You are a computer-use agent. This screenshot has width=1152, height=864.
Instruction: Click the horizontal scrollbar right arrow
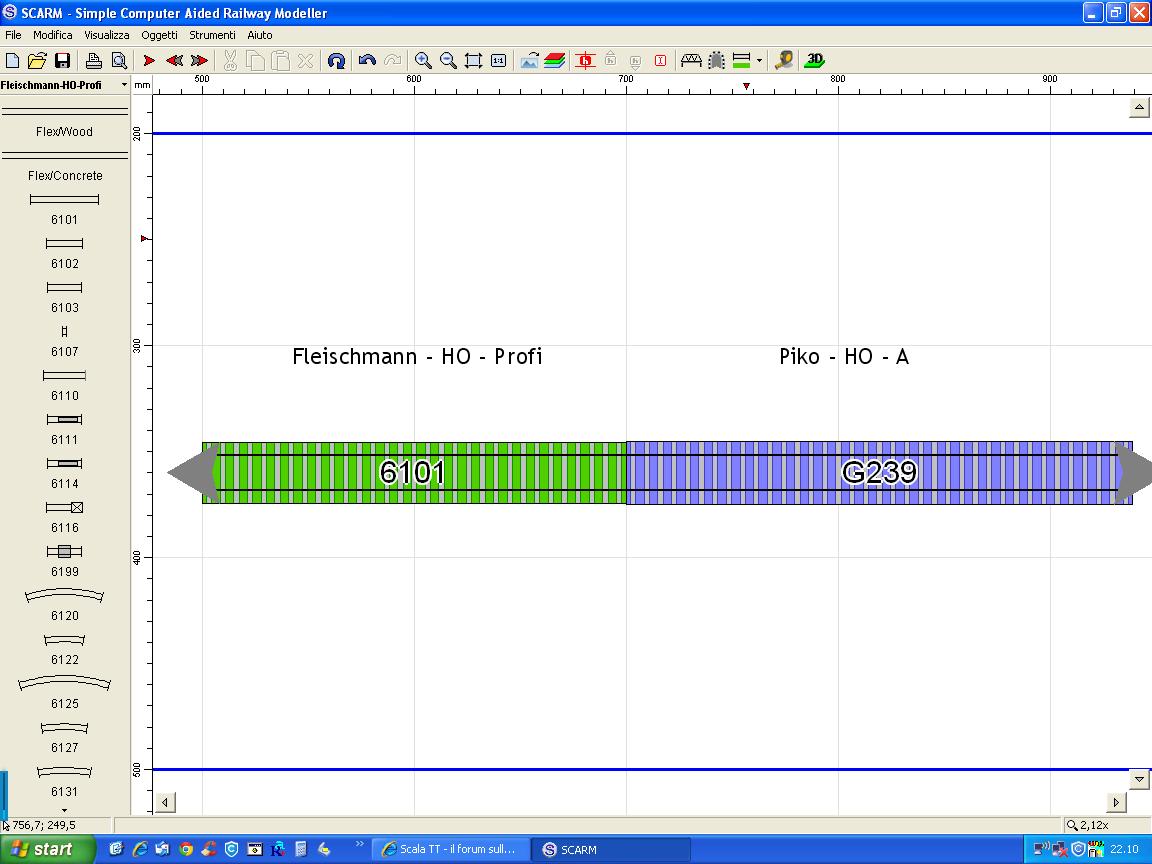pyautogui.click(x=1116, y=802)
